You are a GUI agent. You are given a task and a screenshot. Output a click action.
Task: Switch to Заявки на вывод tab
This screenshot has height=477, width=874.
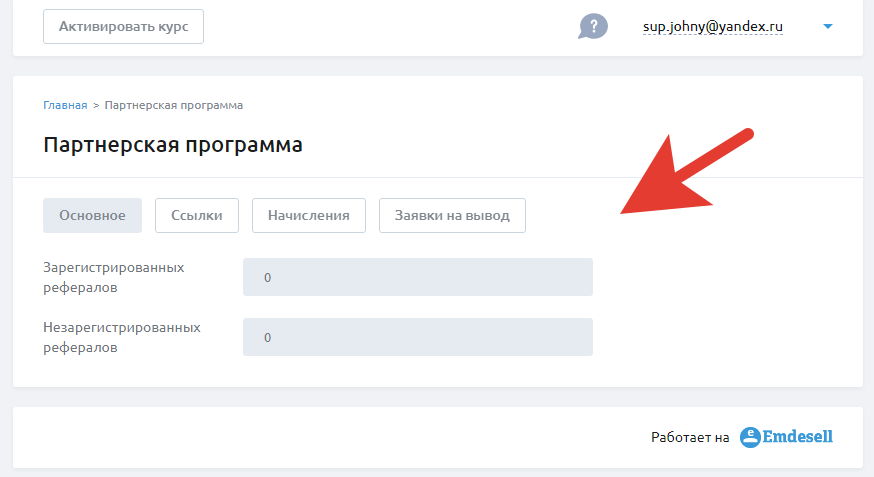[452, 215]
